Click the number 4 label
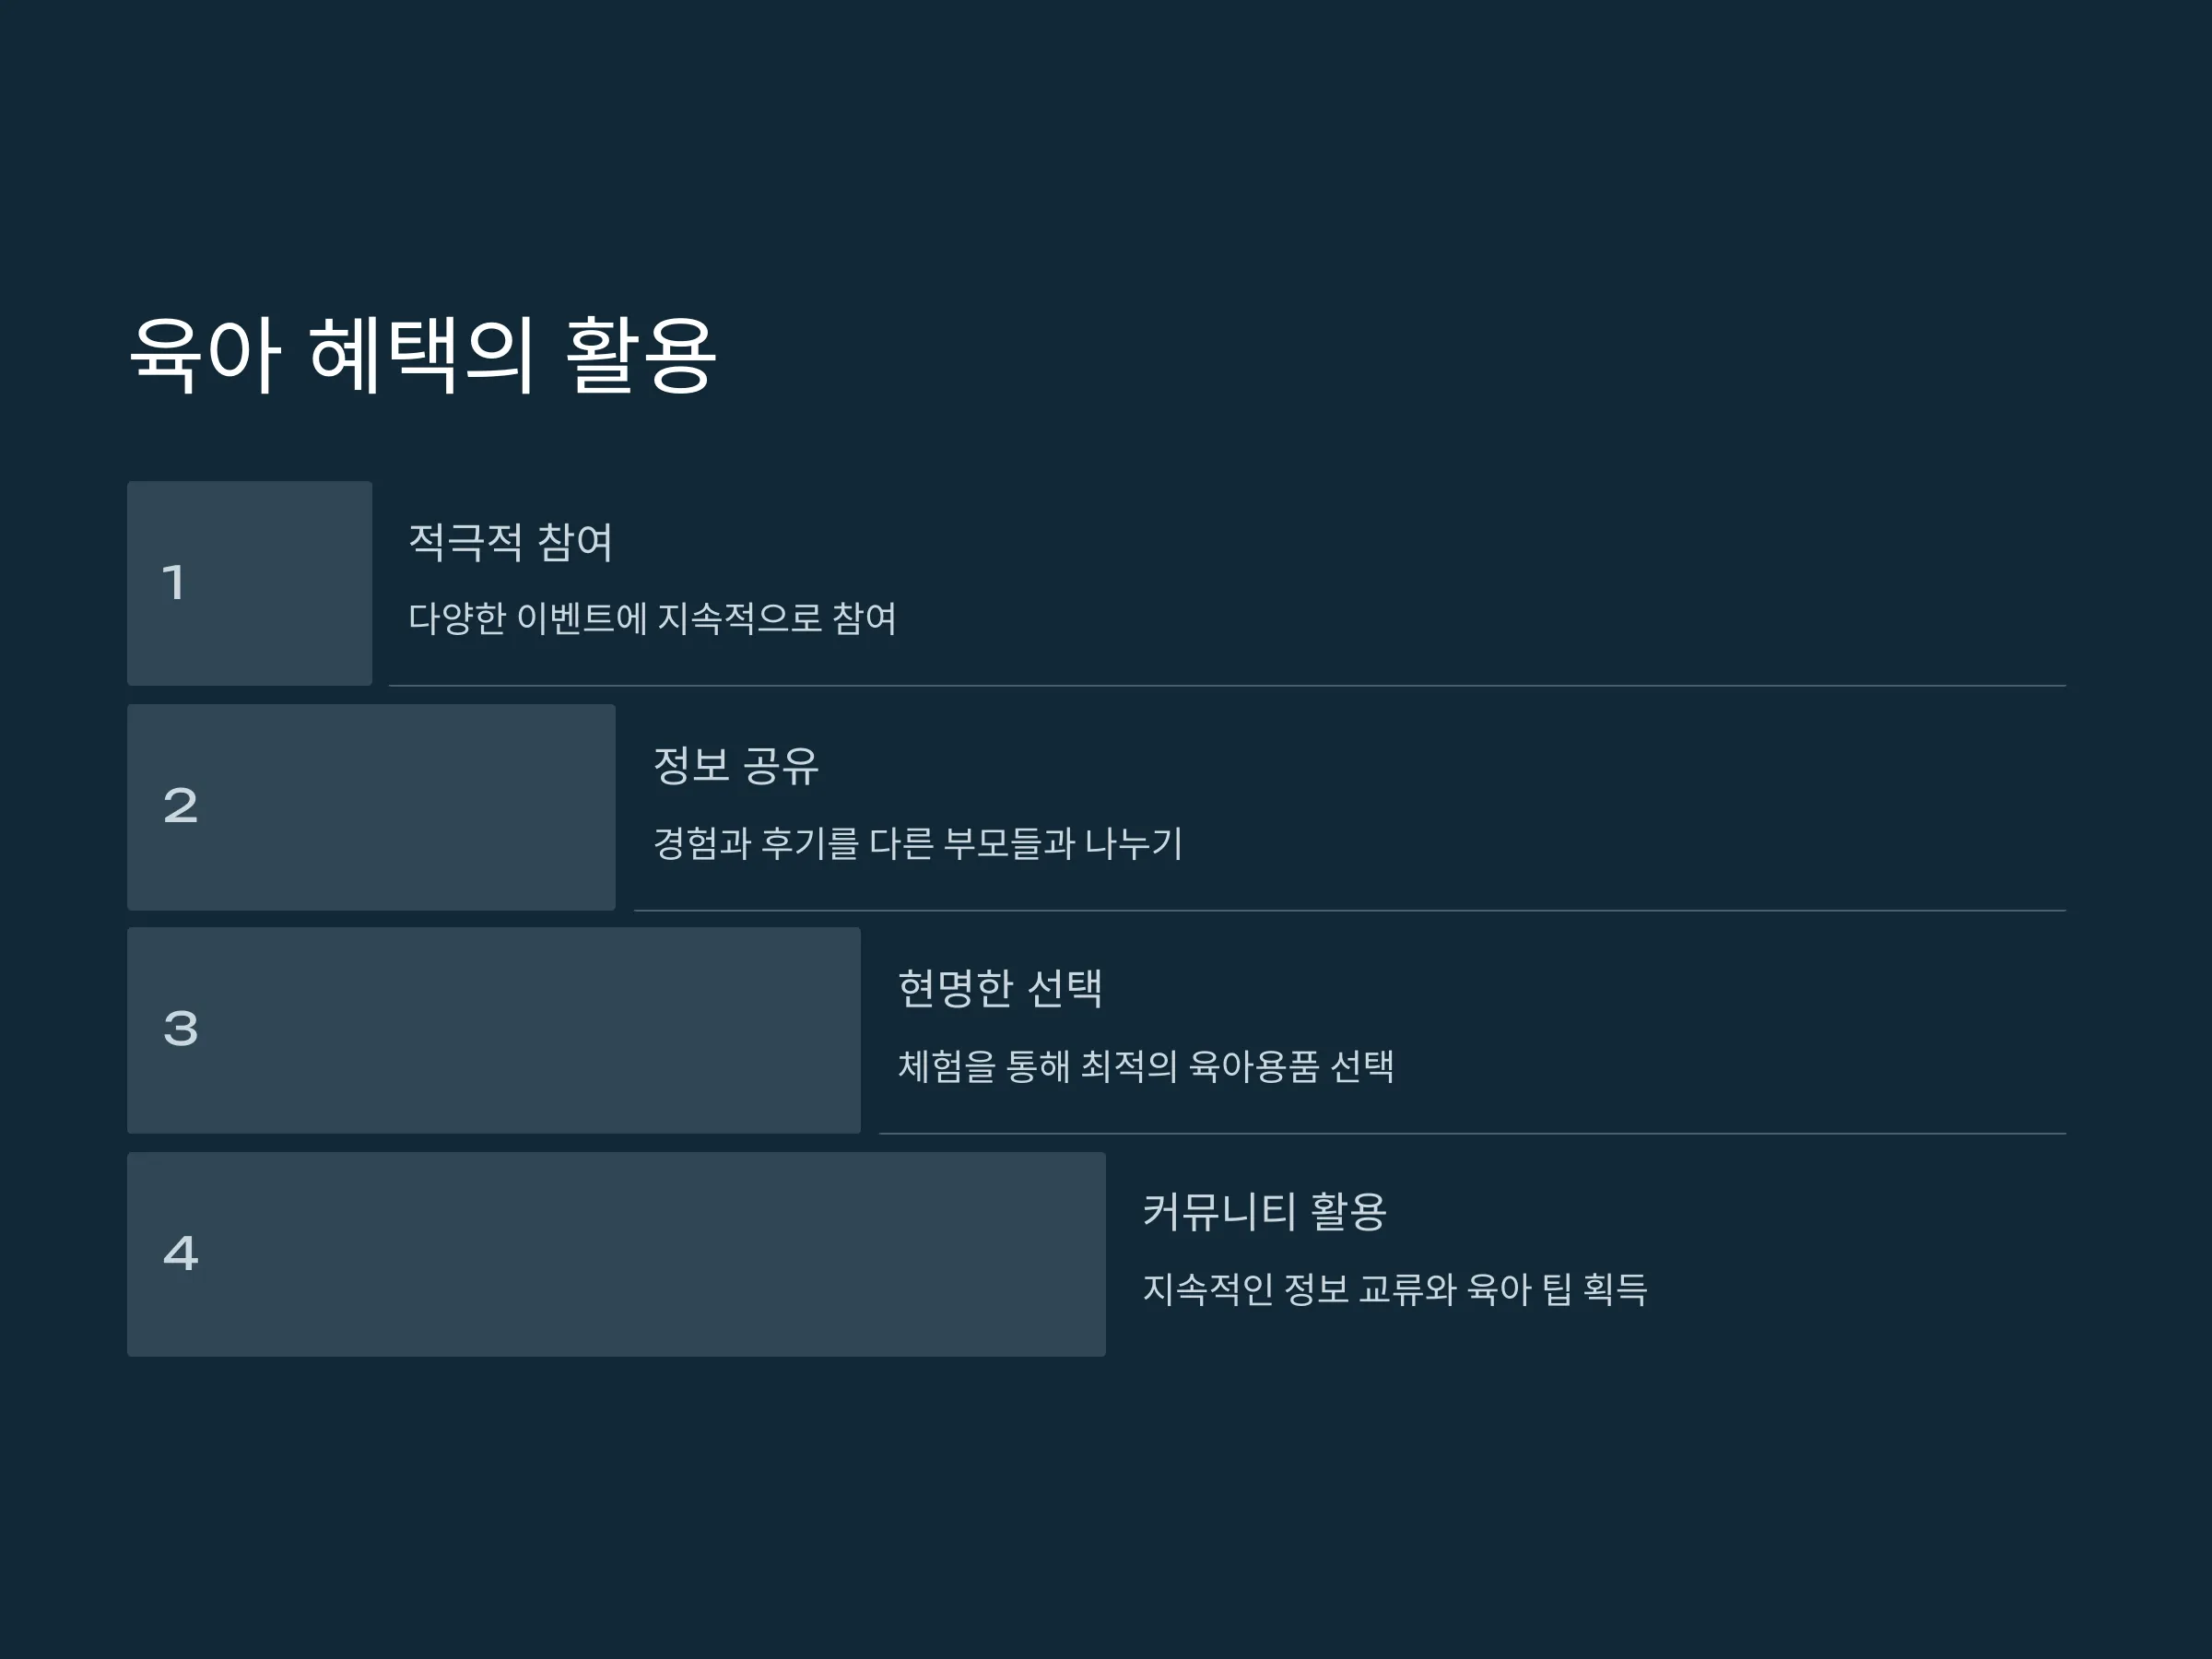This screenshot has height=1659, width=2212. click(181, 1254)
